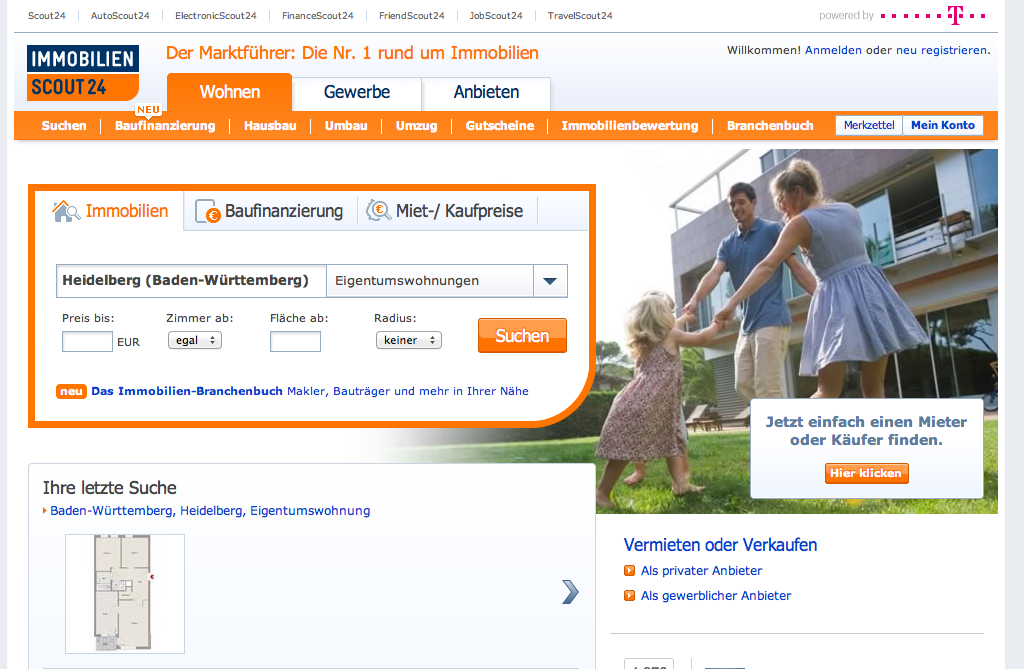This screenshot has width=1024, height=669.
Task: Open the floor plan thumbnail
Action: pyautogui.click(x=125, y=594)
